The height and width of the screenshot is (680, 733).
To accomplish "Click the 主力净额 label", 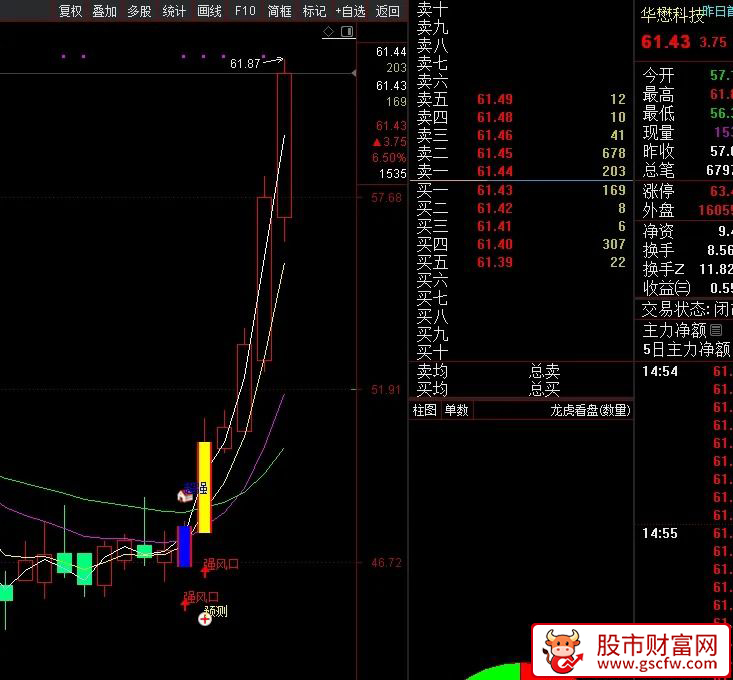I will tap(674, 330).
